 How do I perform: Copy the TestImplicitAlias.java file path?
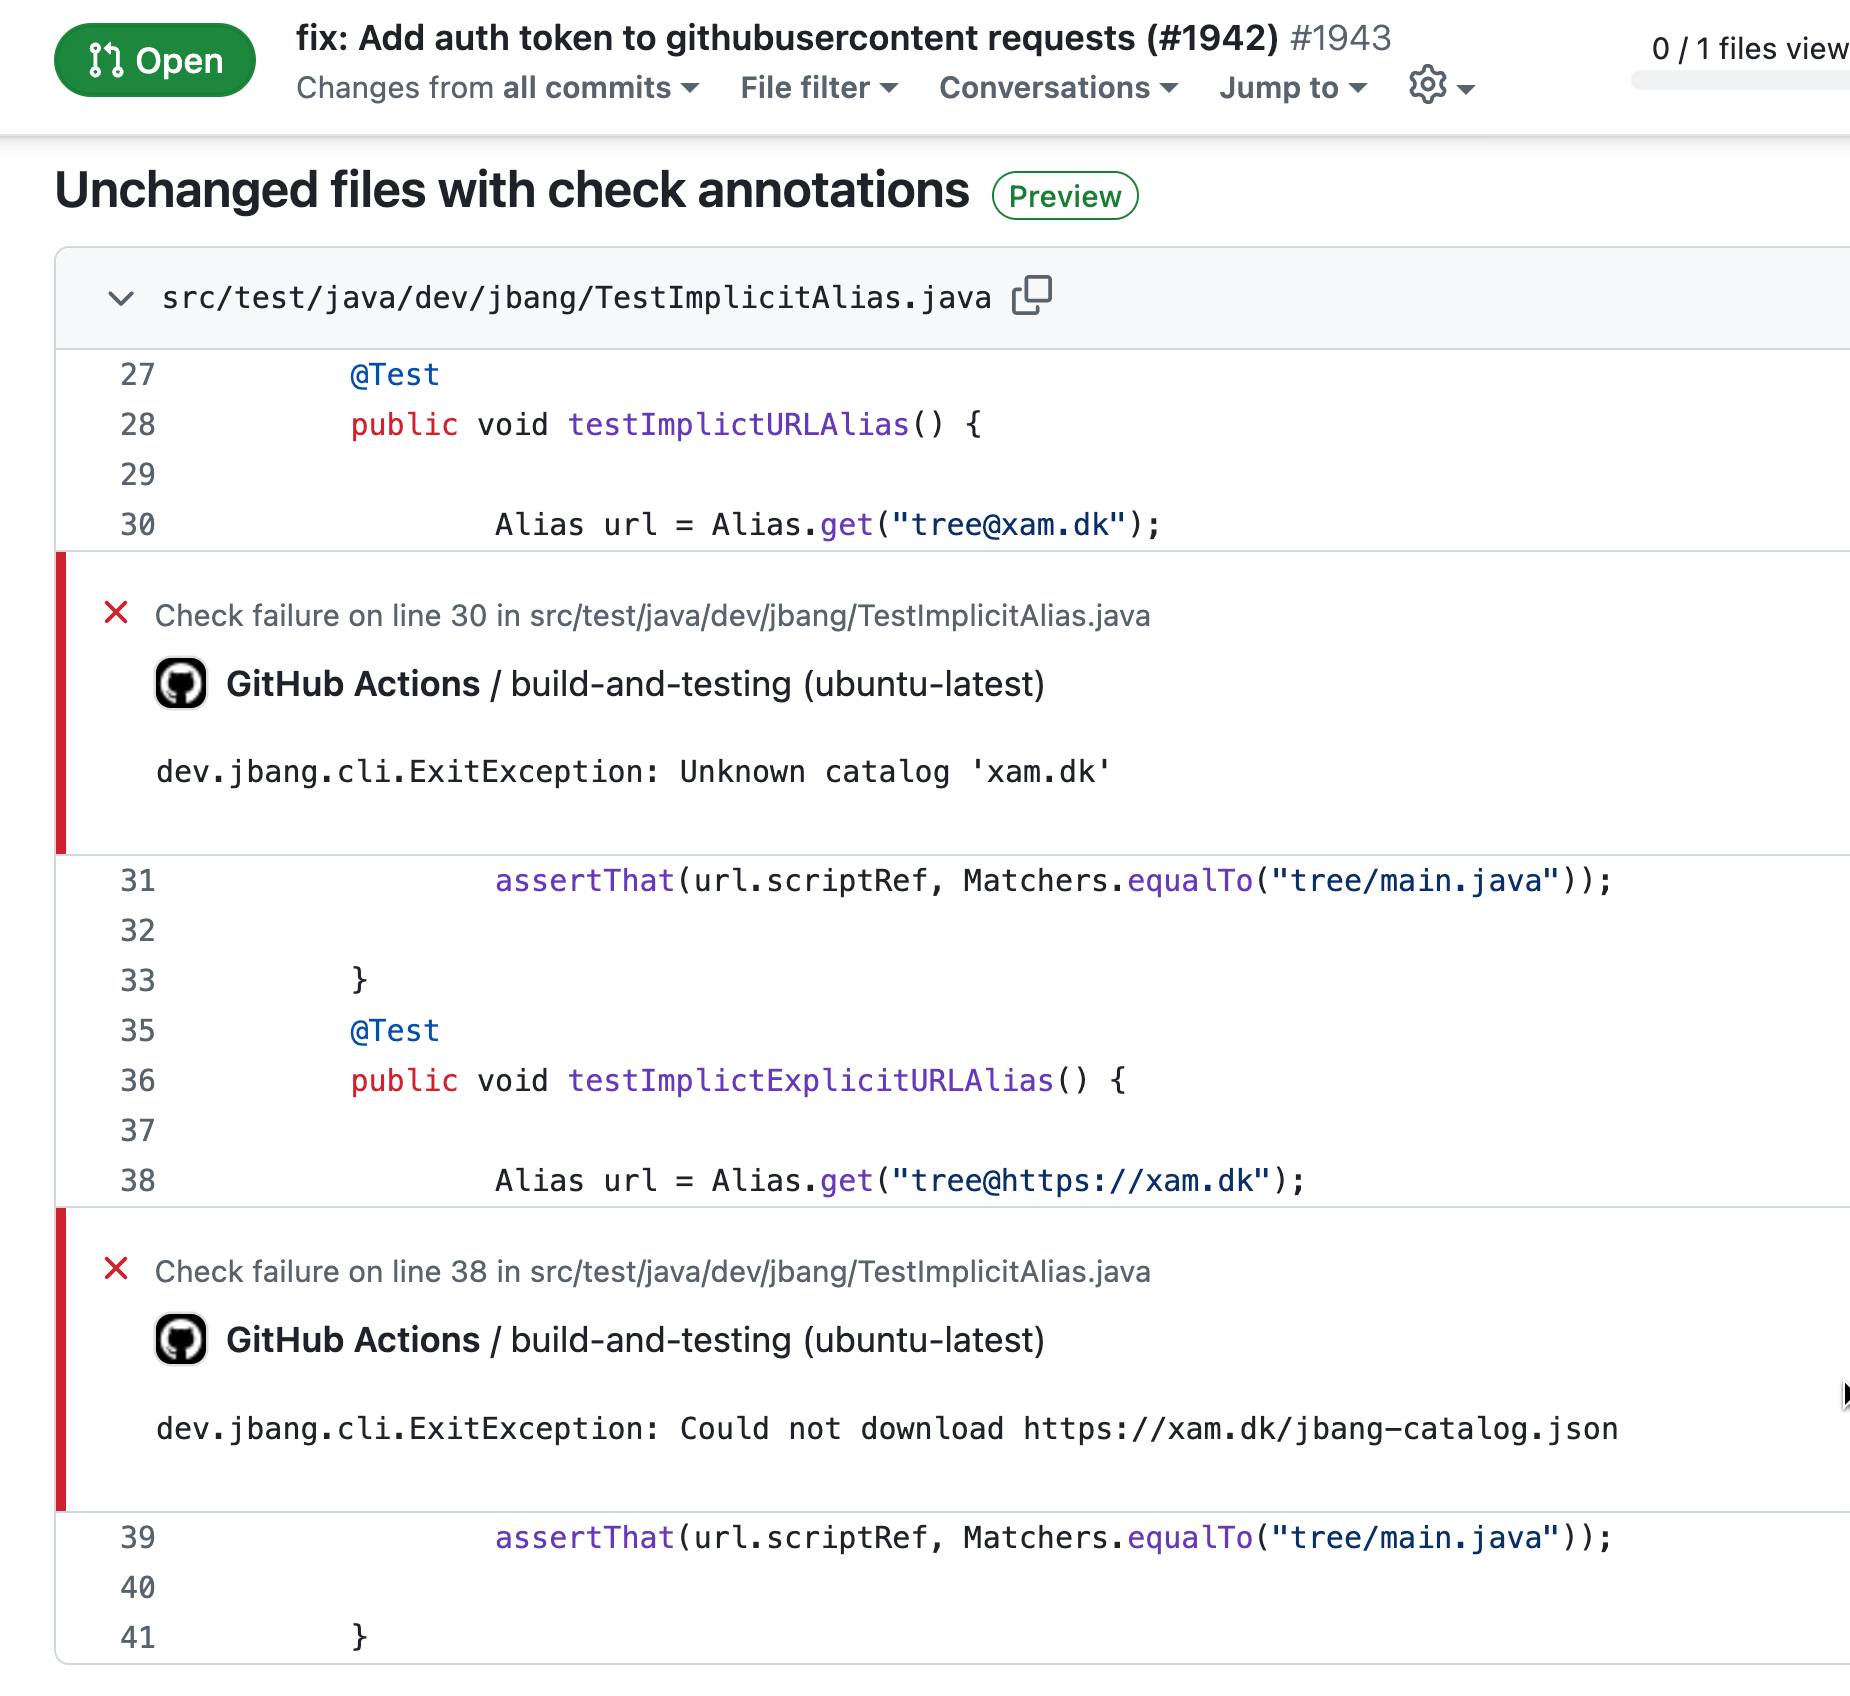(1031, 296)
